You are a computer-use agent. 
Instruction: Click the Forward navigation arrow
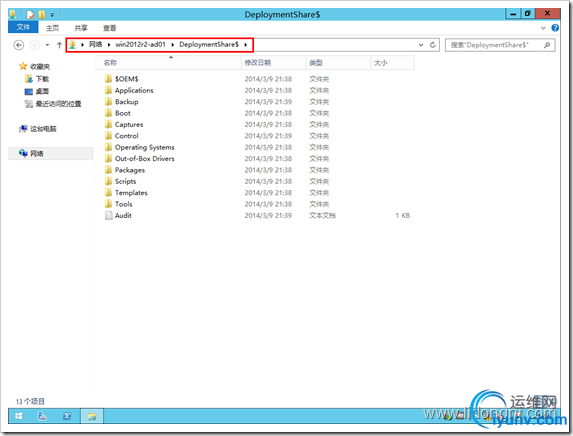[x=35, y=45]
